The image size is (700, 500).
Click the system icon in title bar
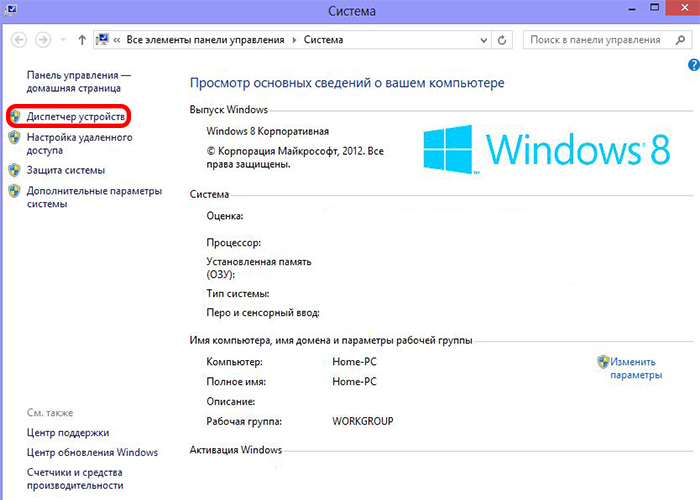click(10, 9)
